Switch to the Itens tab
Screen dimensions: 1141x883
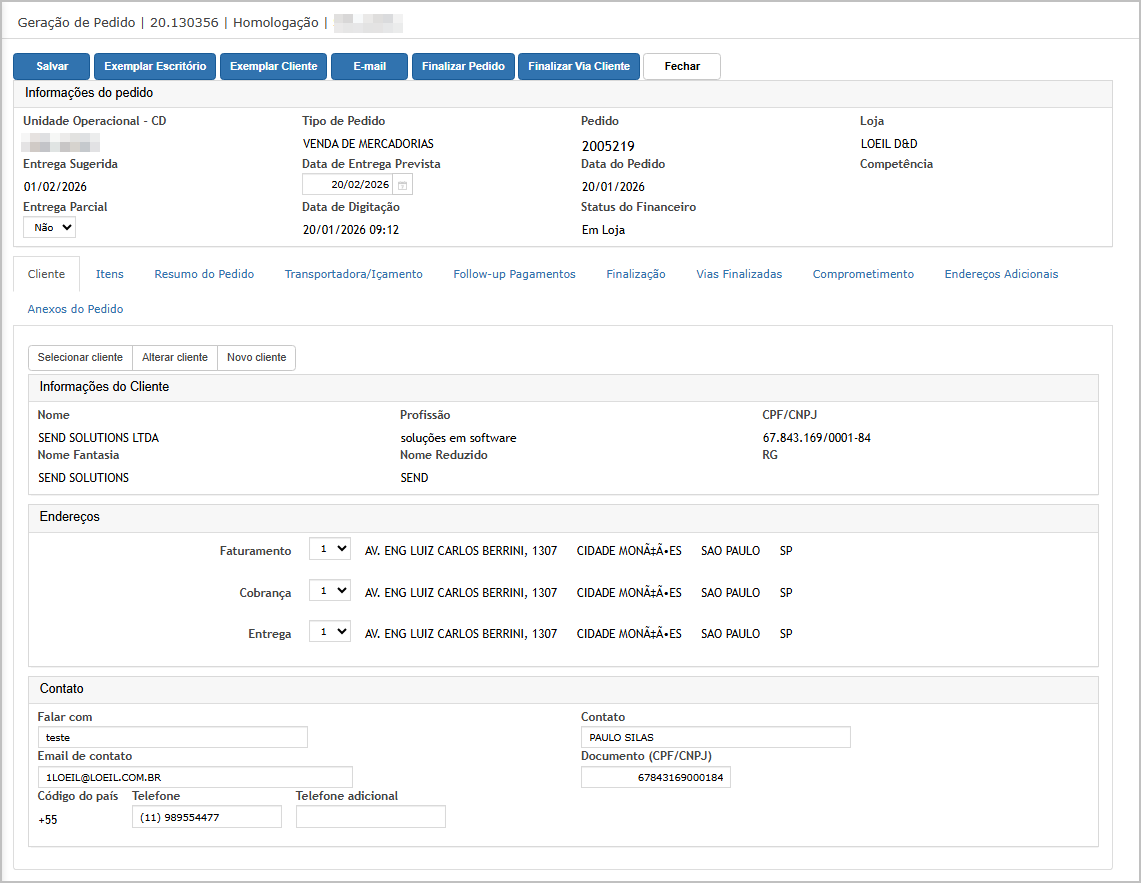[x=110, y=274]
